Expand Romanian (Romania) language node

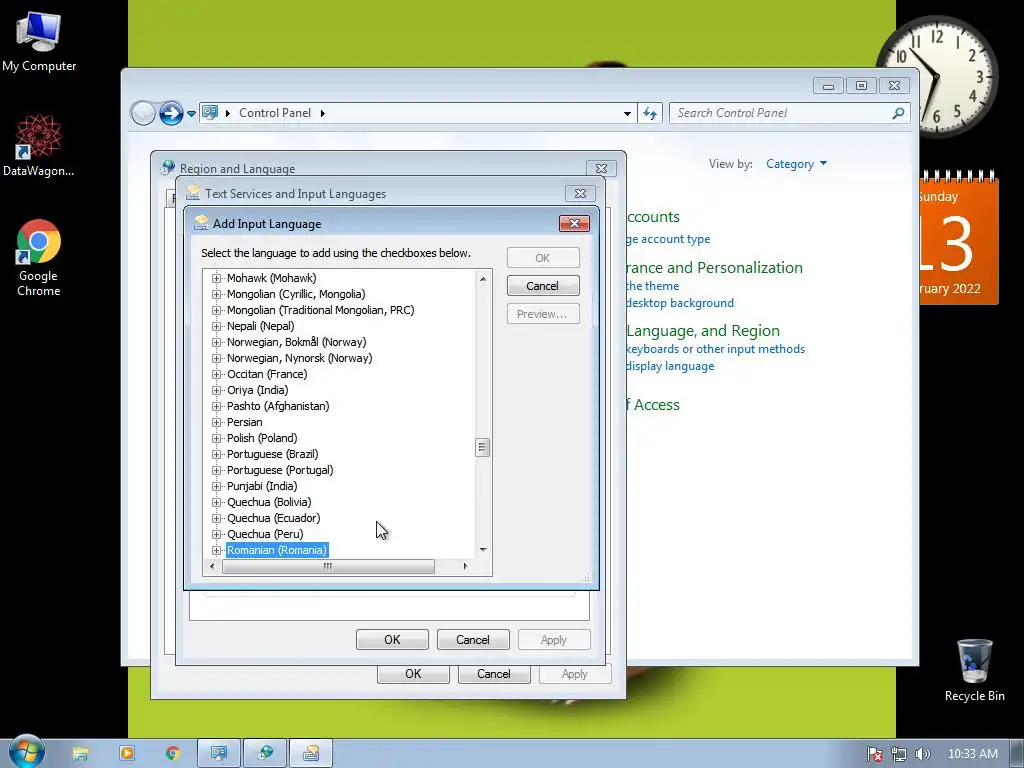point(216,551)
